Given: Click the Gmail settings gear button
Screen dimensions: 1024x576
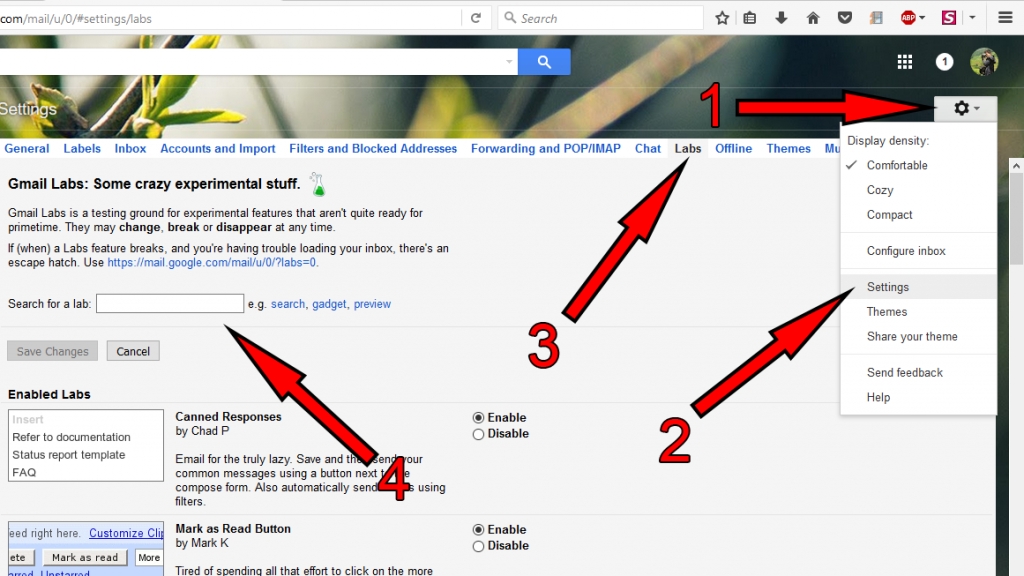Looking at the screenshot, I should pos(966,108).
